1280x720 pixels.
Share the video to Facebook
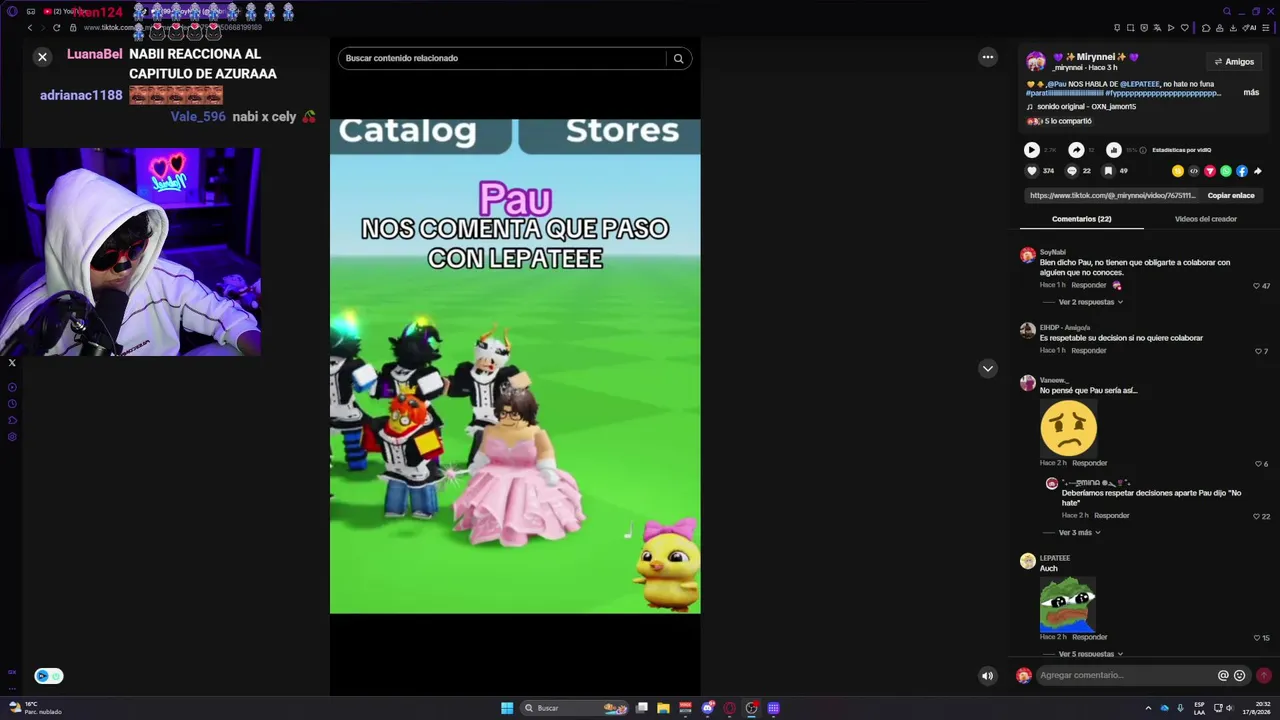click(x=1242, y=171)
